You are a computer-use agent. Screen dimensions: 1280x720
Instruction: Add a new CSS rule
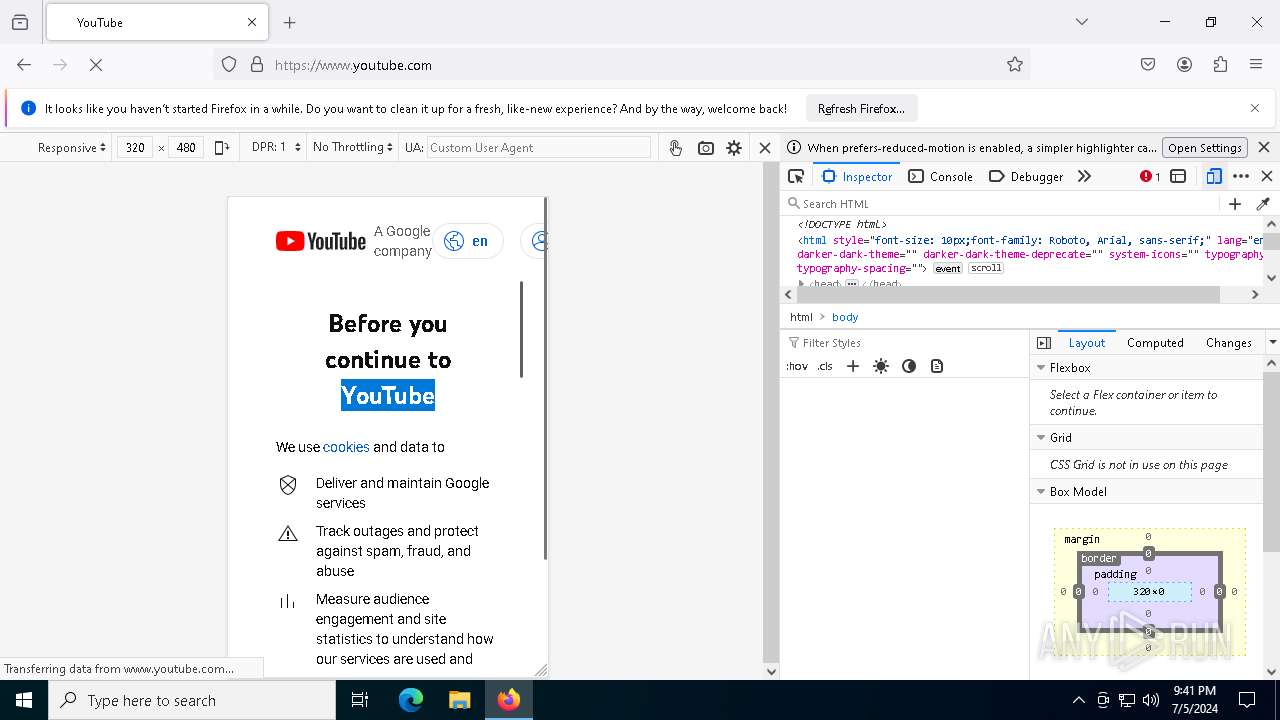point(853,366)
